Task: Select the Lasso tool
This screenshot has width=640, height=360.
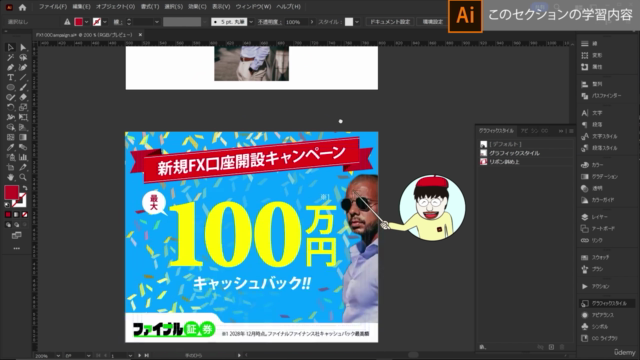Action: click(x=23, y=58)
